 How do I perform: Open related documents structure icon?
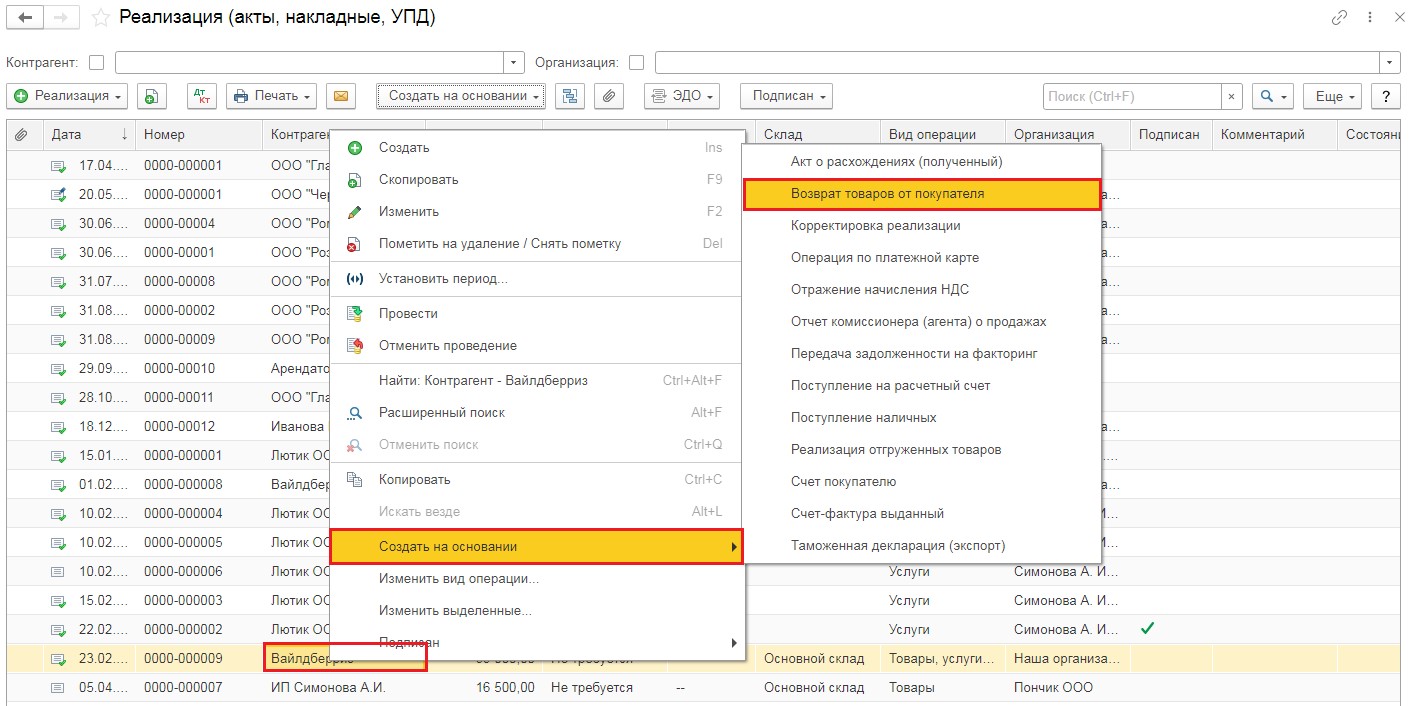pos(569,96)
